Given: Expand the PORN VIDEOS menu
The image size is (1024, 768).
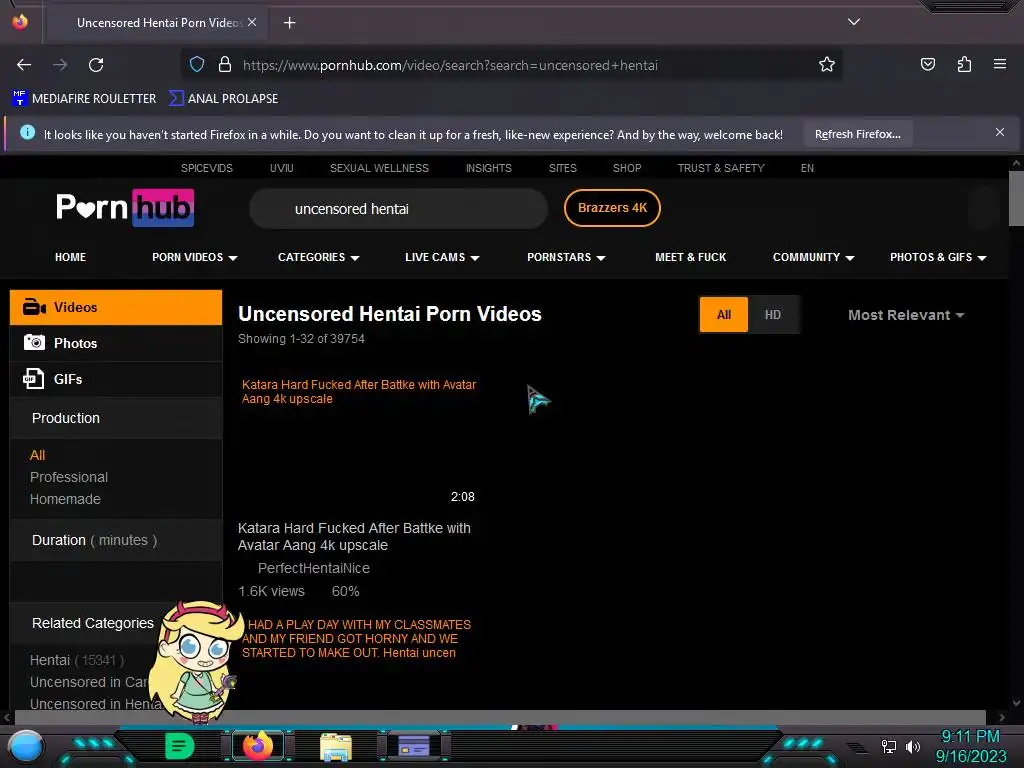Looking at the screenshot, I should (x=195, y=257).
